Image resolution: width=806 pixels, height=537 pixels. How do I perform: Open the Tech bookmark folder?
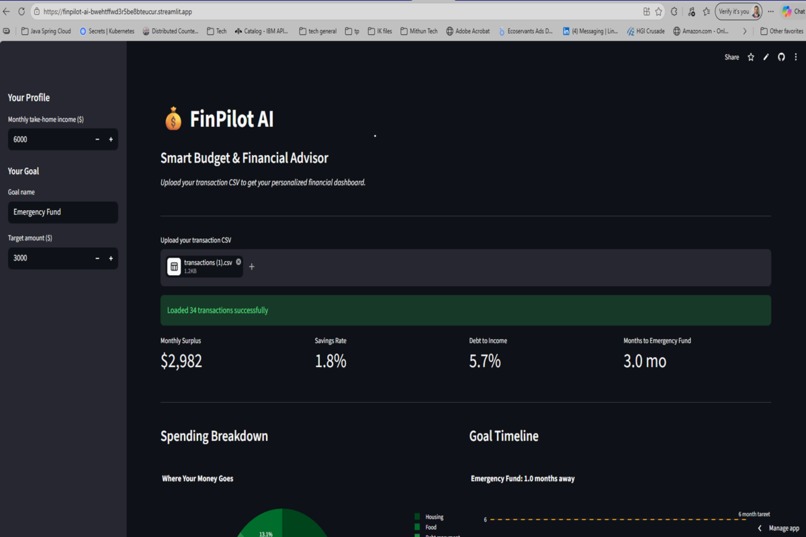point(216,31)
